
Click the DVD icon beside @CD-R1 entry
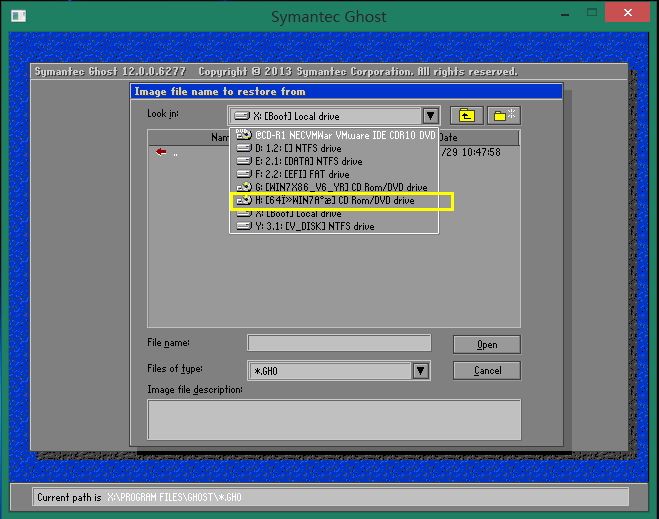point(244,134)
